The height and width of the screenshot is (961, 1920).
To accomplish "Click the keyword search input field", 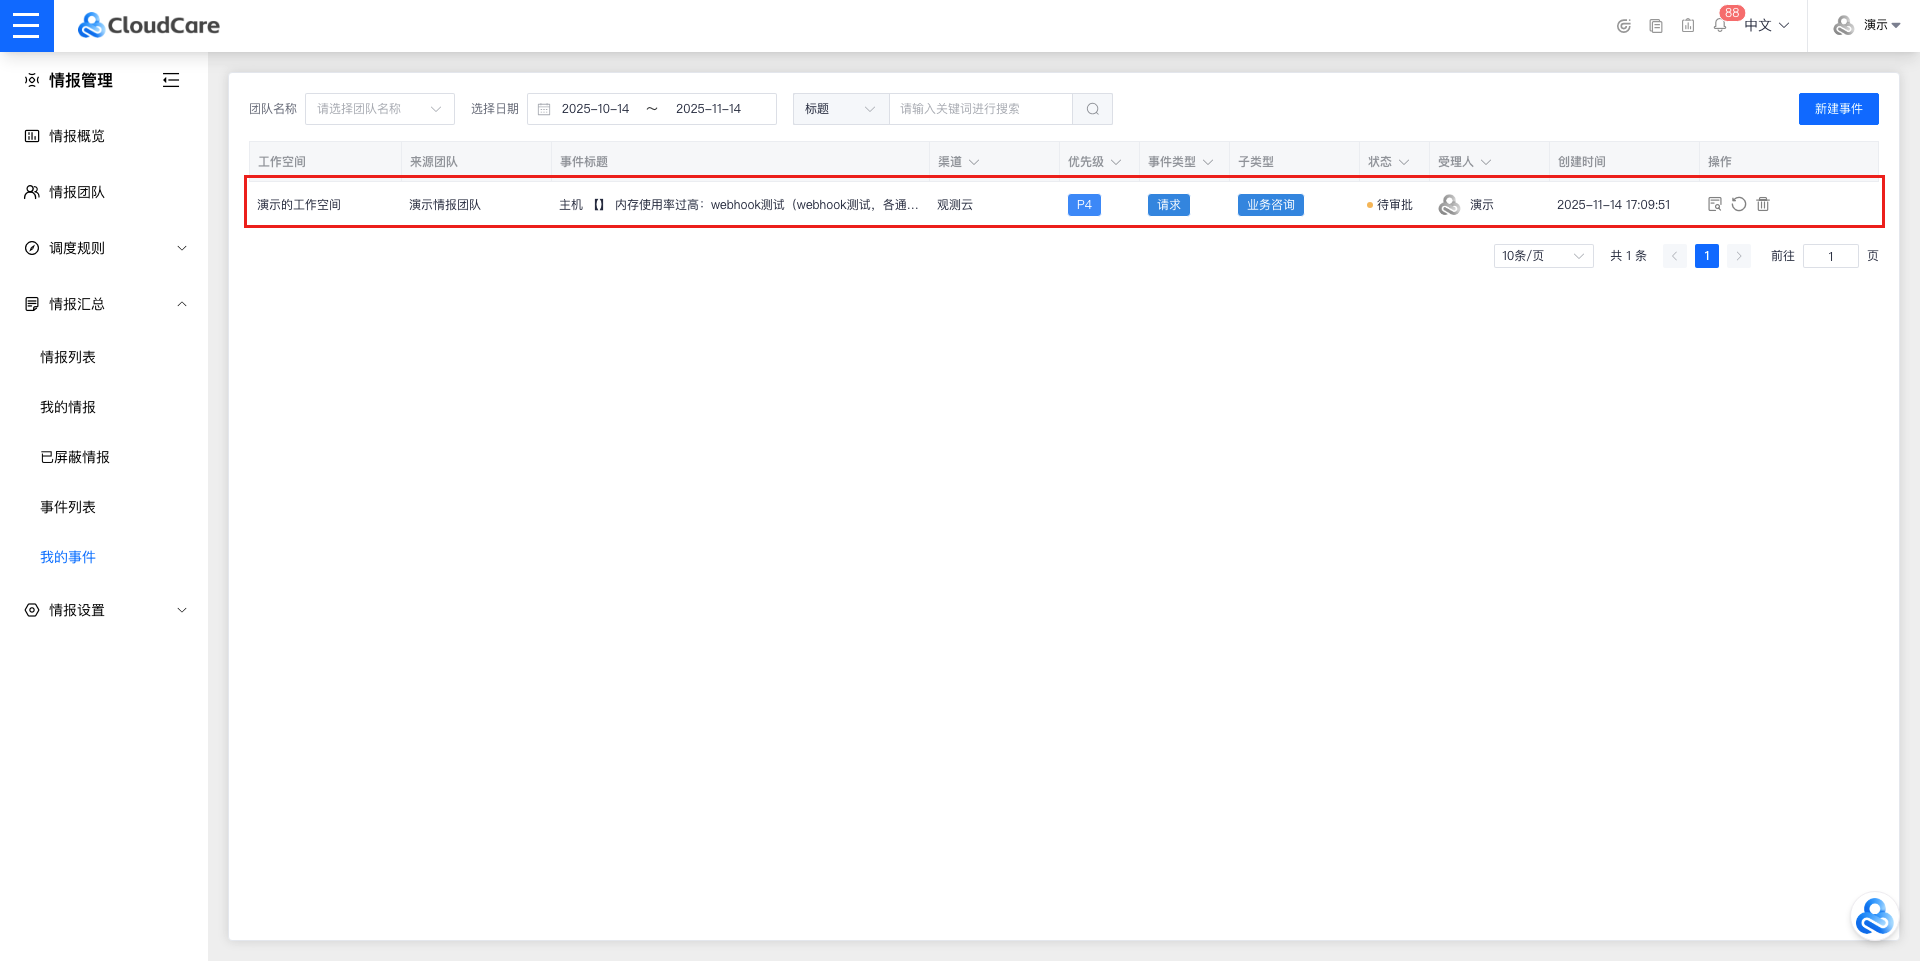I will (980, 109).
